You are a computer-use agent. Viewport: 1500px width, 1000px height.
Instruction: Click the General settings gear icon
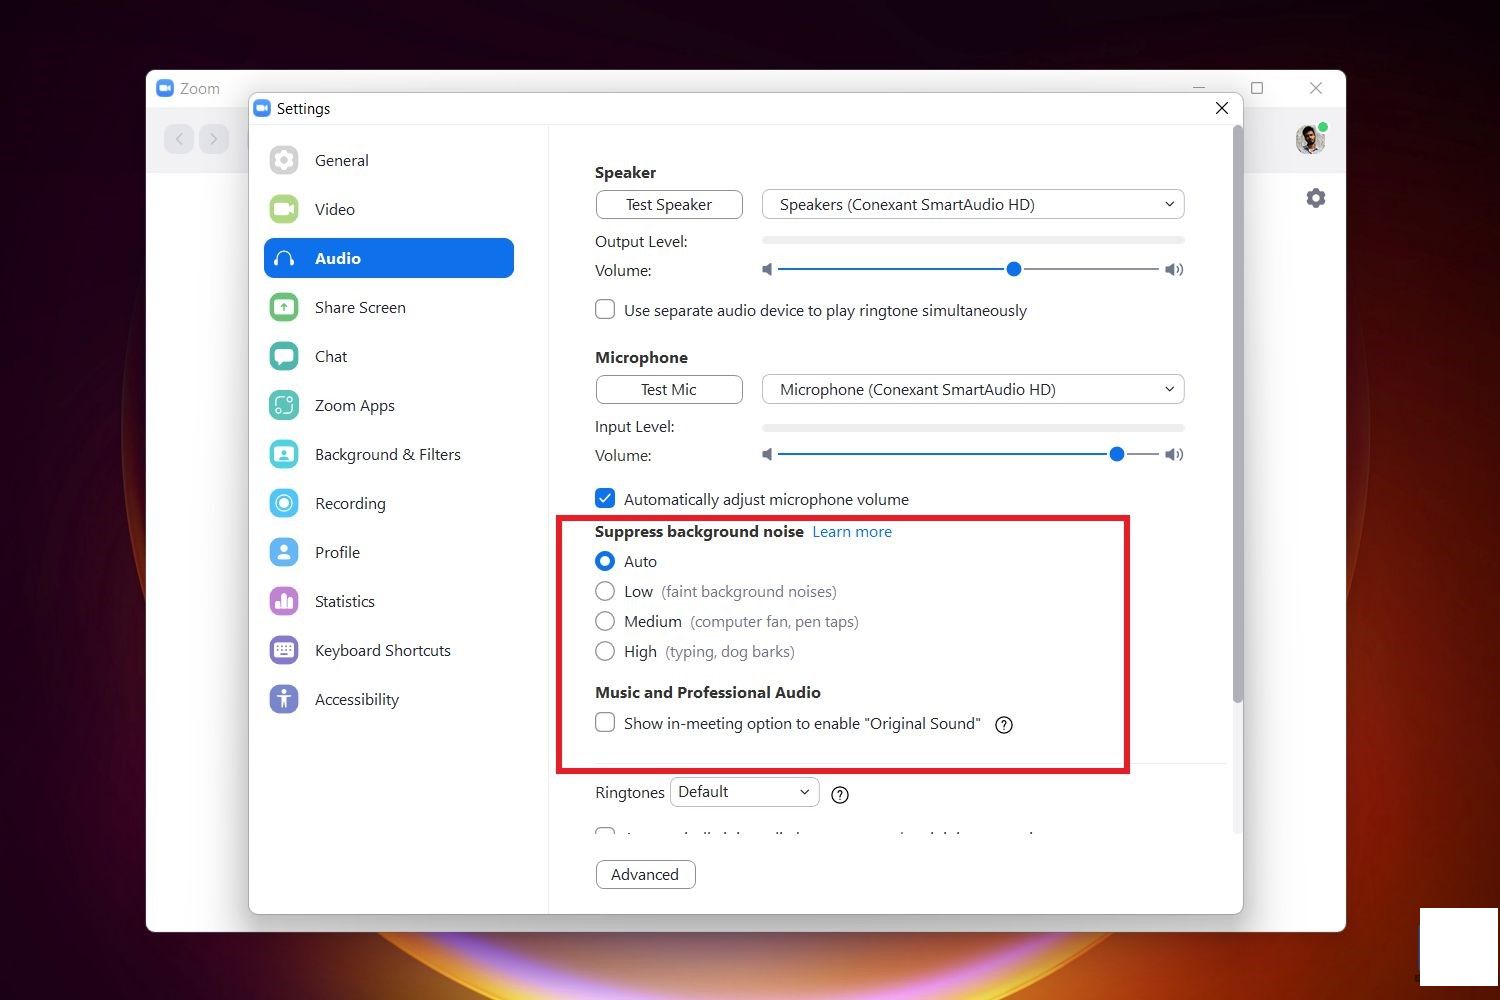point(284,160)
